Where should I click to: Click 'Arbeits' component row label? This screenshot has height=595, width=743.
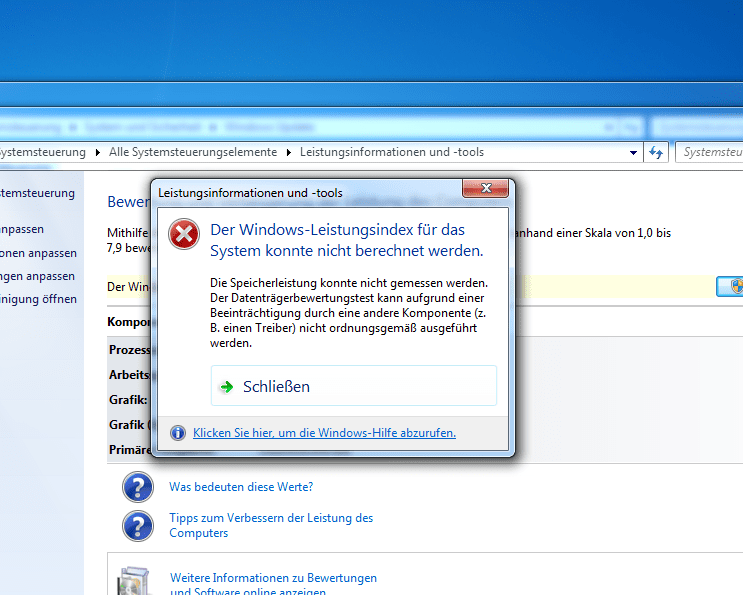(129, 375)
